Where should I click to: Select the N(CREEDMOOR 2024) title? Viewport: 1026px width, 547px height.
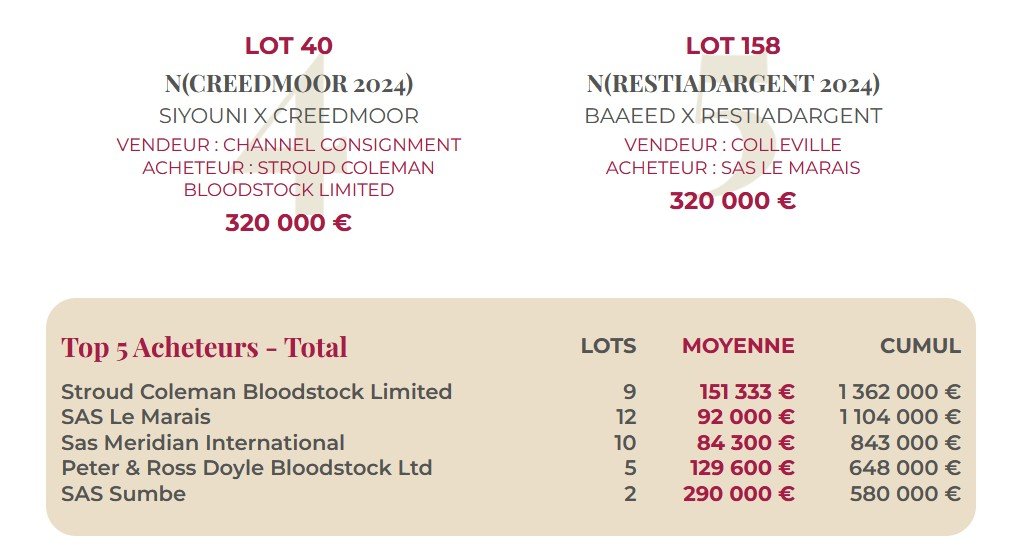click(x=288, y=83)
